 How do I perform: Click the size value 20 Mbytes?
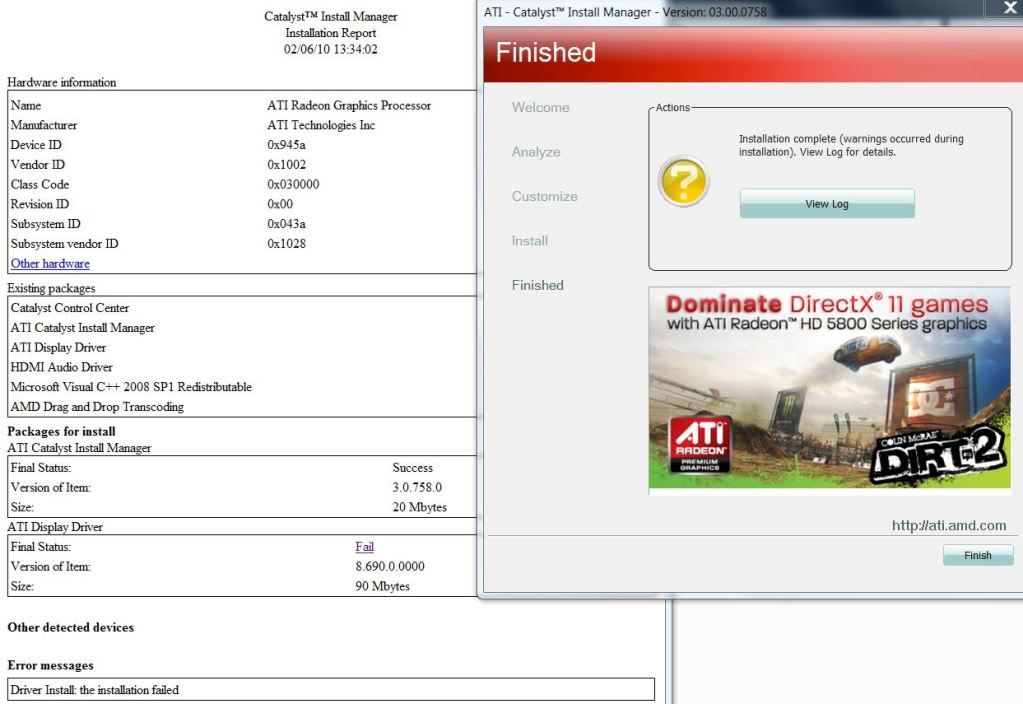pyautogui.click(x=420, y=507)
